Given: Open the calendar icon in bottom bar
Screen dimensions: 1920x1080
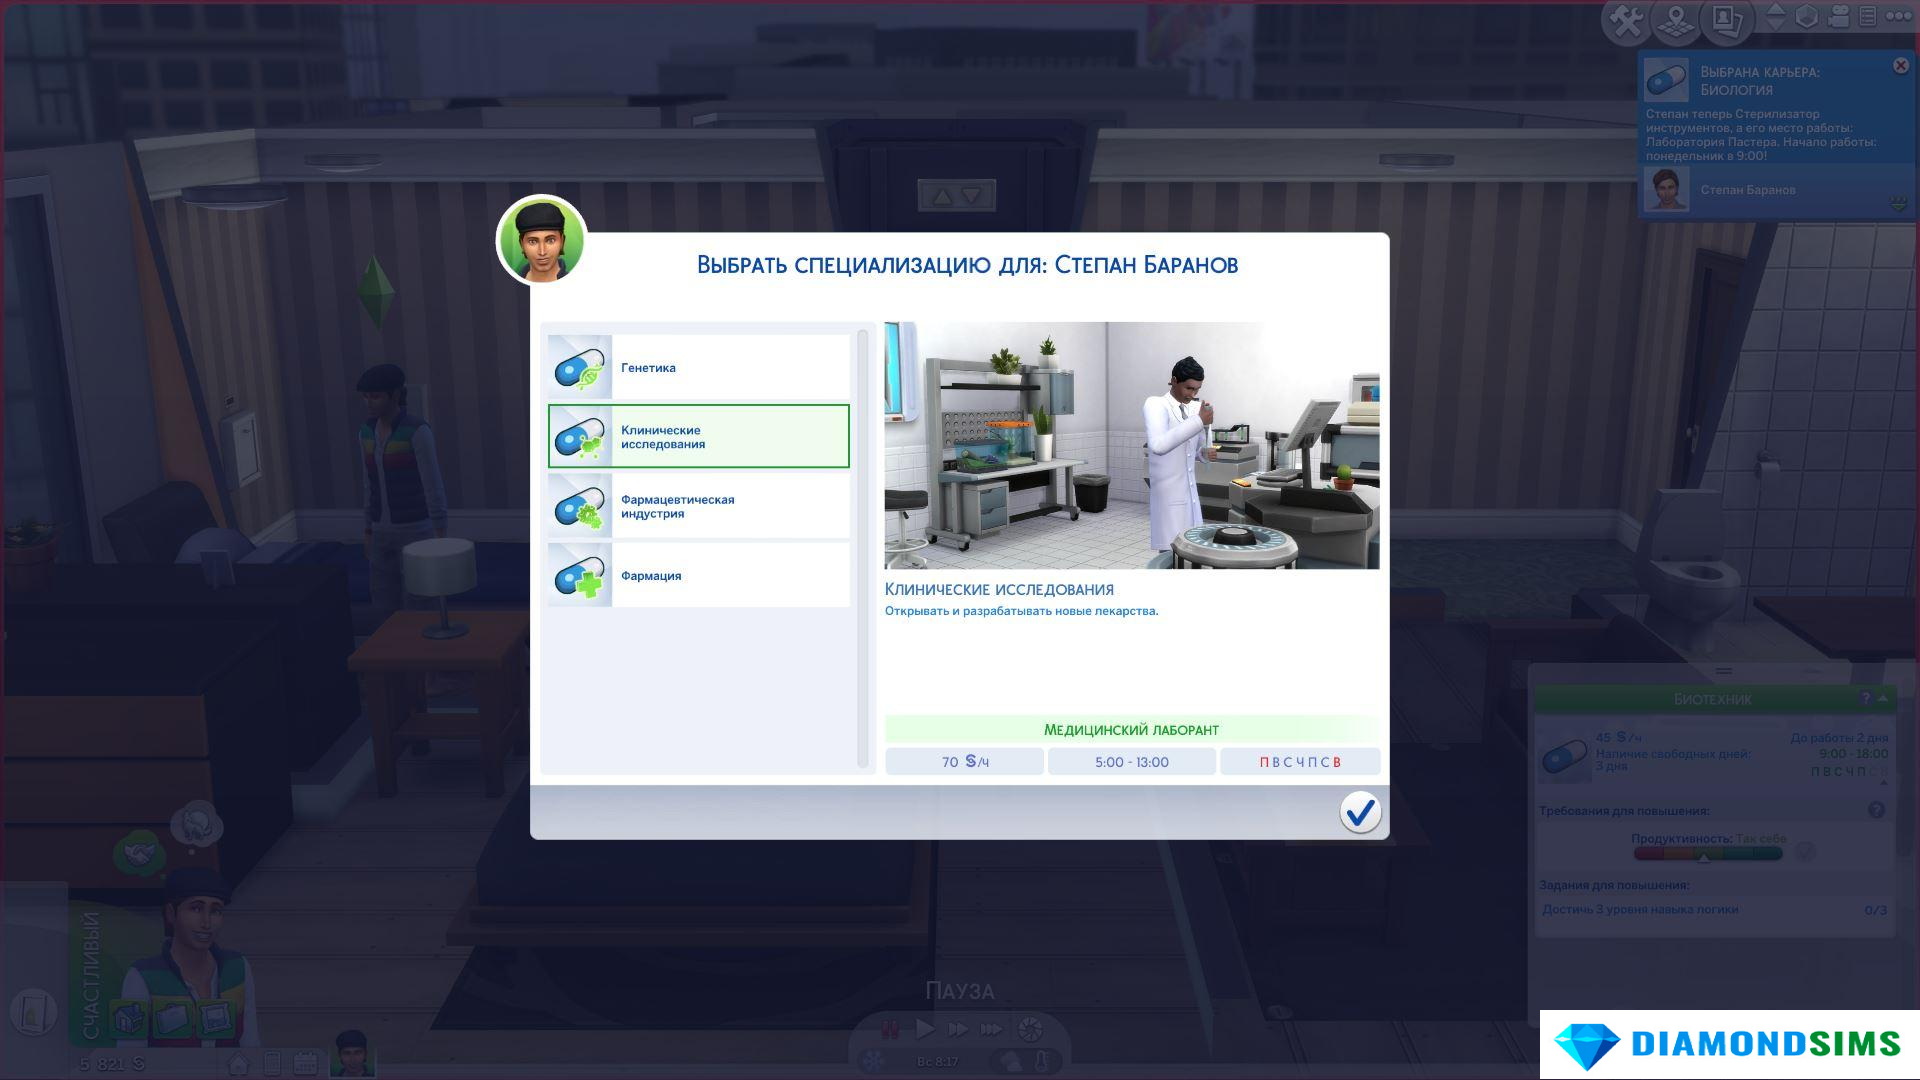Looking at the screenshot, I should (305, 1062).
